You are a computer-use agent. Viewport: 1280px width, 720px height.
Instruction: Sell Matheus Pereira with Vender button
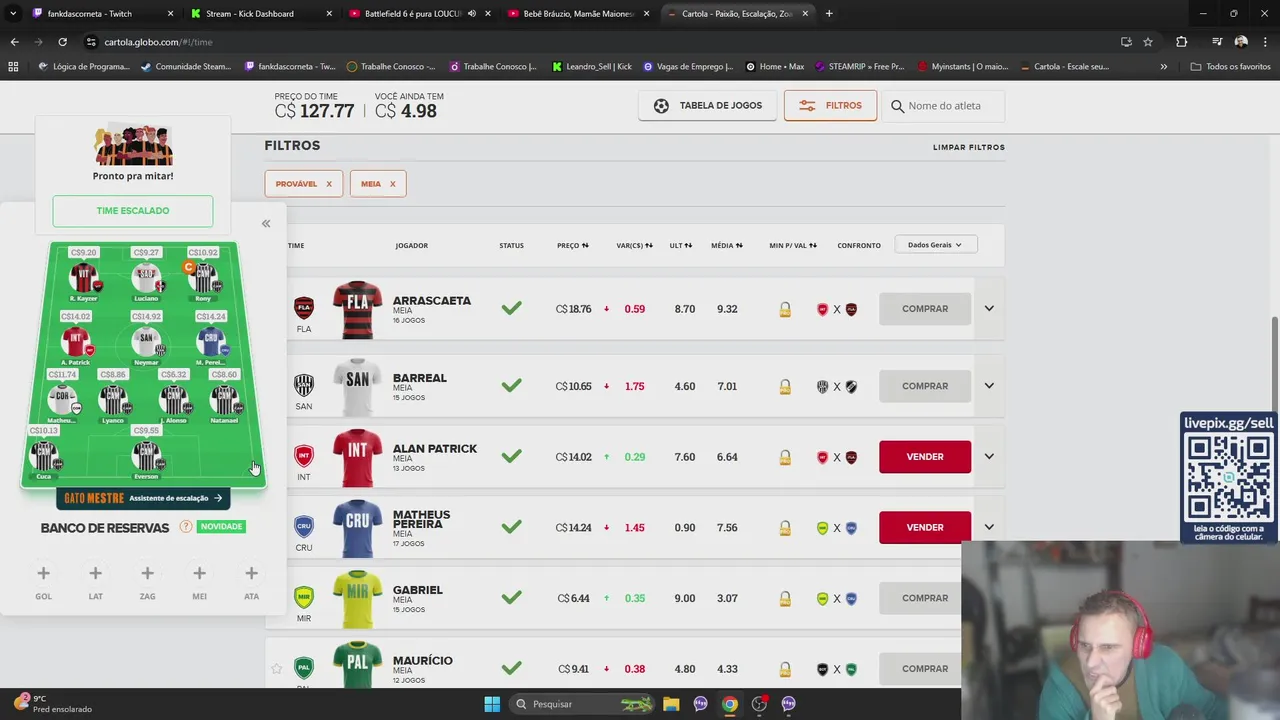925,527
